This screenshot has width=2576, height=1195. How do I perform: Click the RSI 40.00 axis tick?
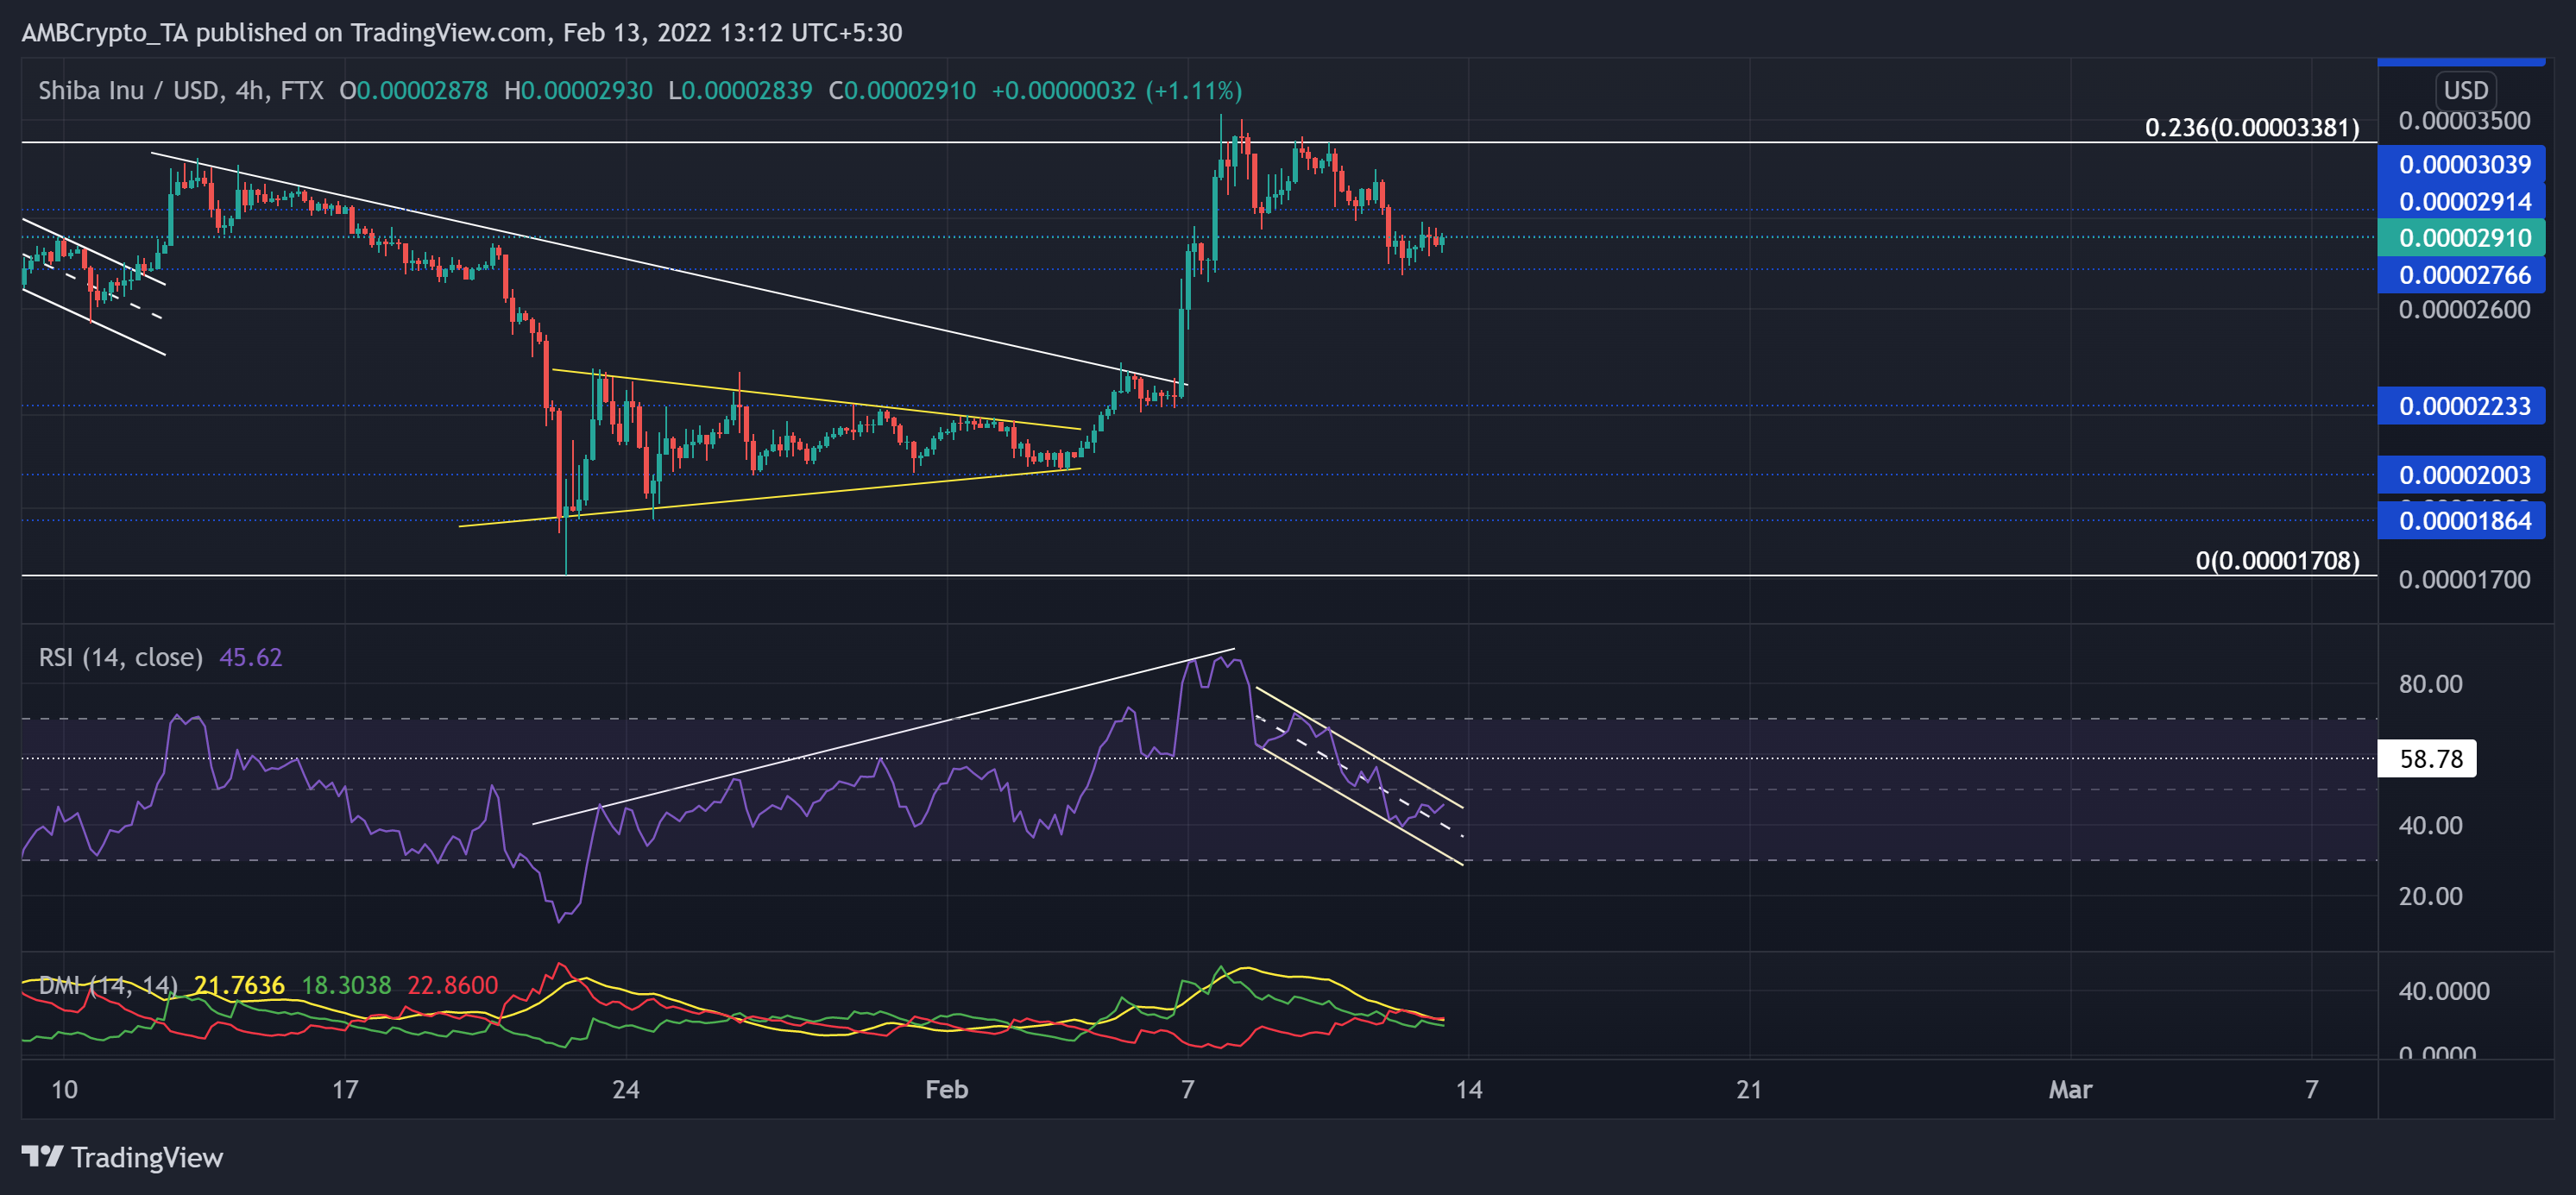[2430, 825]
